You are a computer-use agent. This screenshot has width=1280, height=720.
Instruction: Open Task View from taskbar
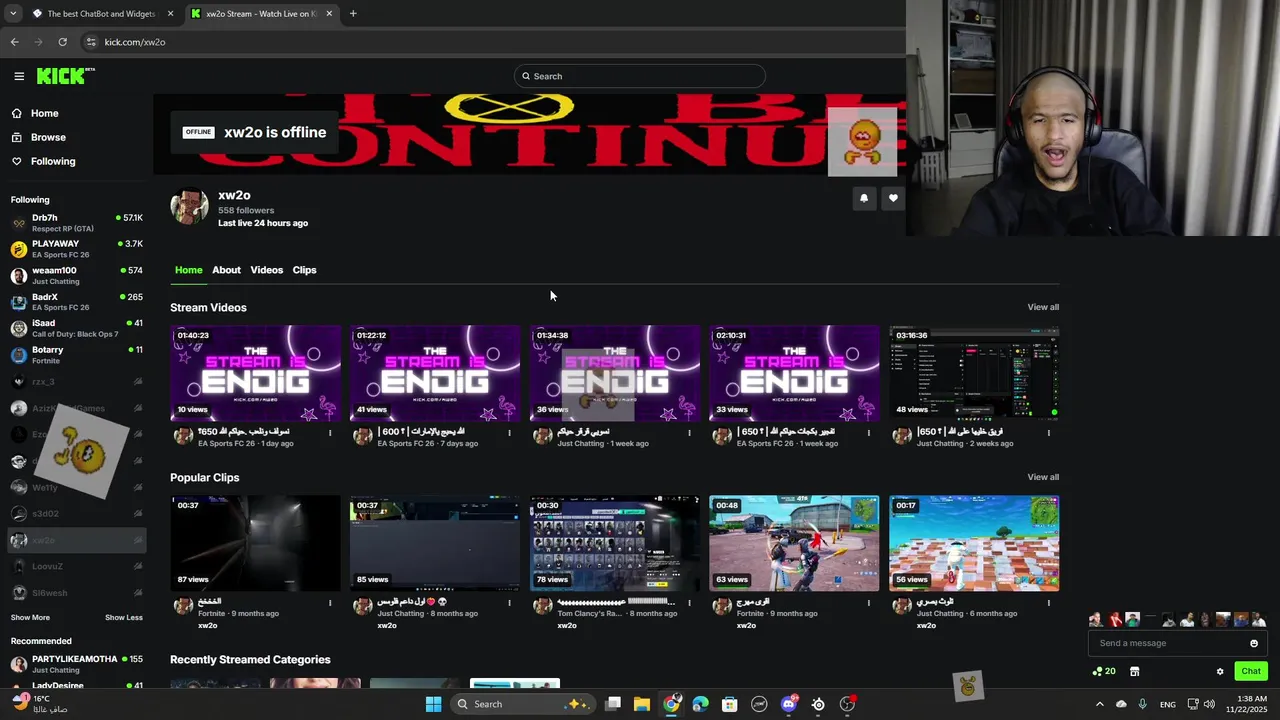pos(613,704)
